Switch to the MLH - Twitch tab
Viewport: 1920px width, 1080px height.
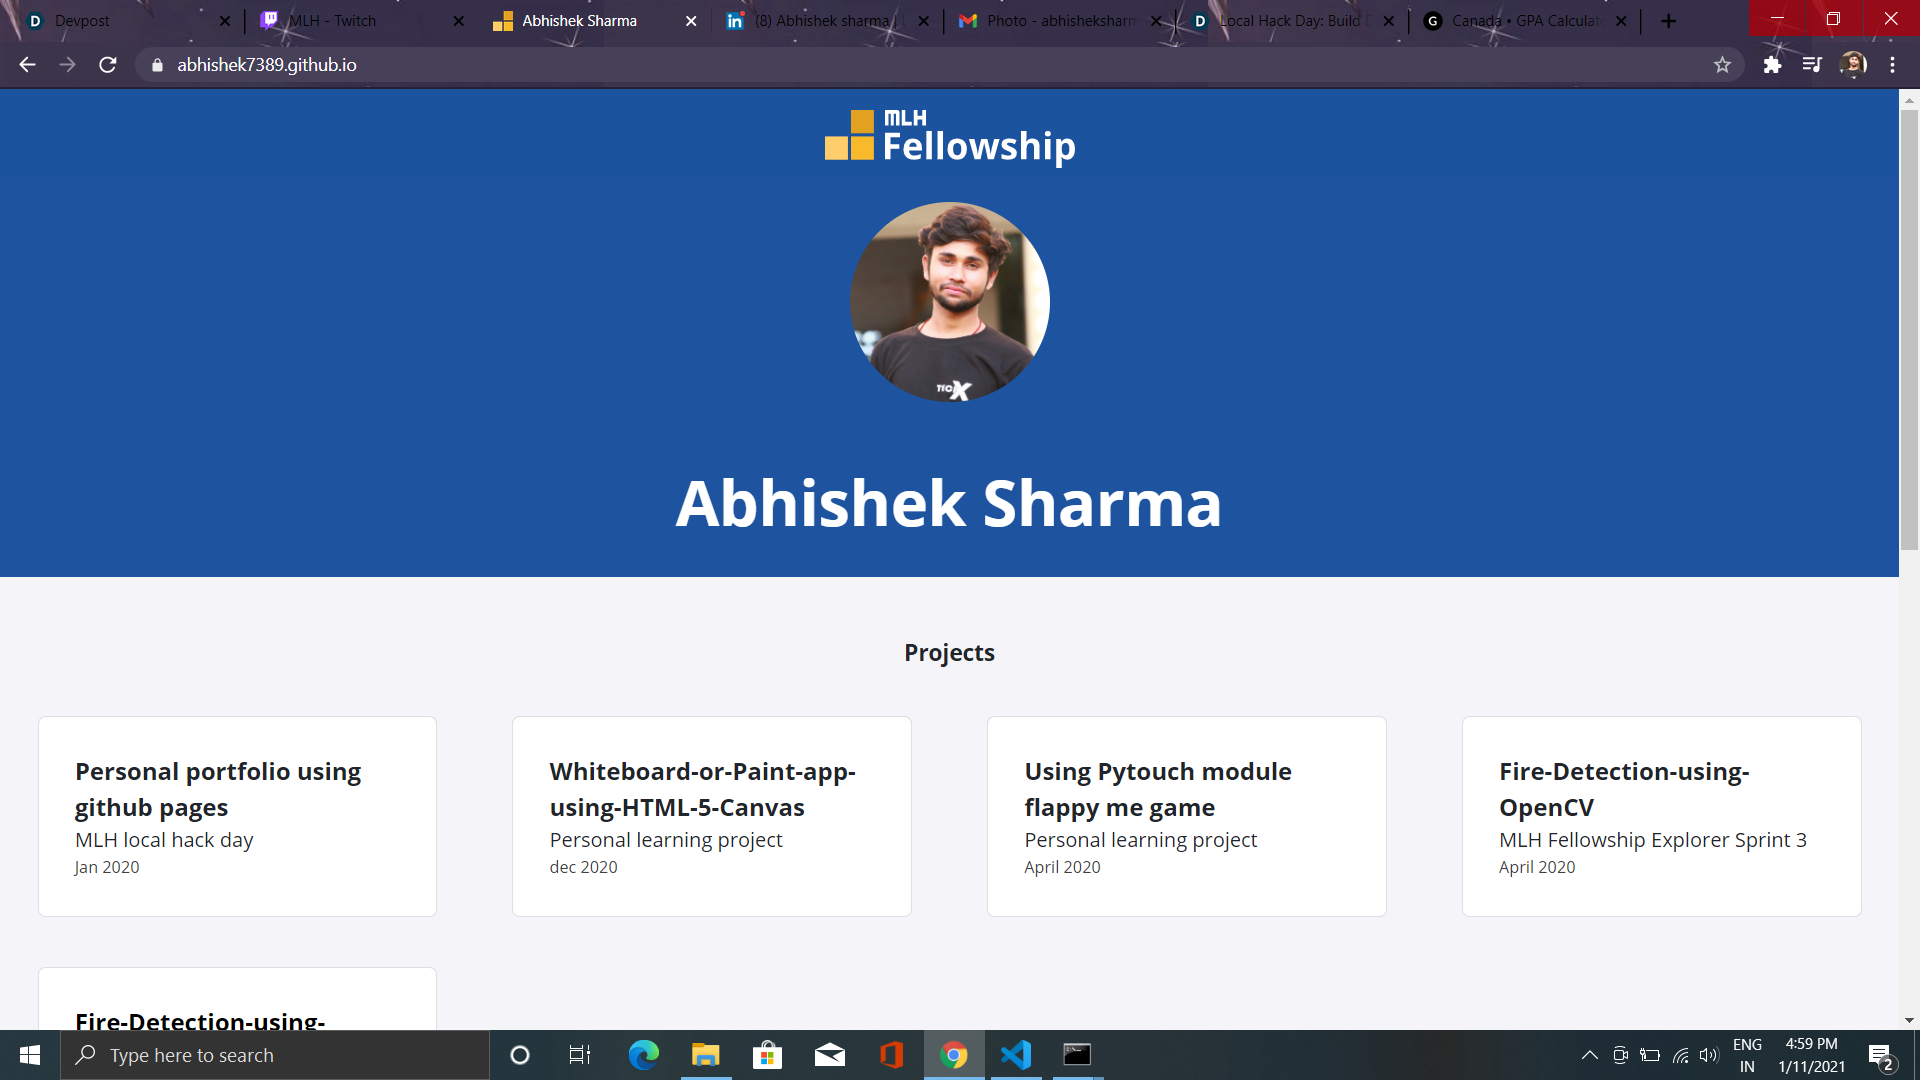(333, 21)
